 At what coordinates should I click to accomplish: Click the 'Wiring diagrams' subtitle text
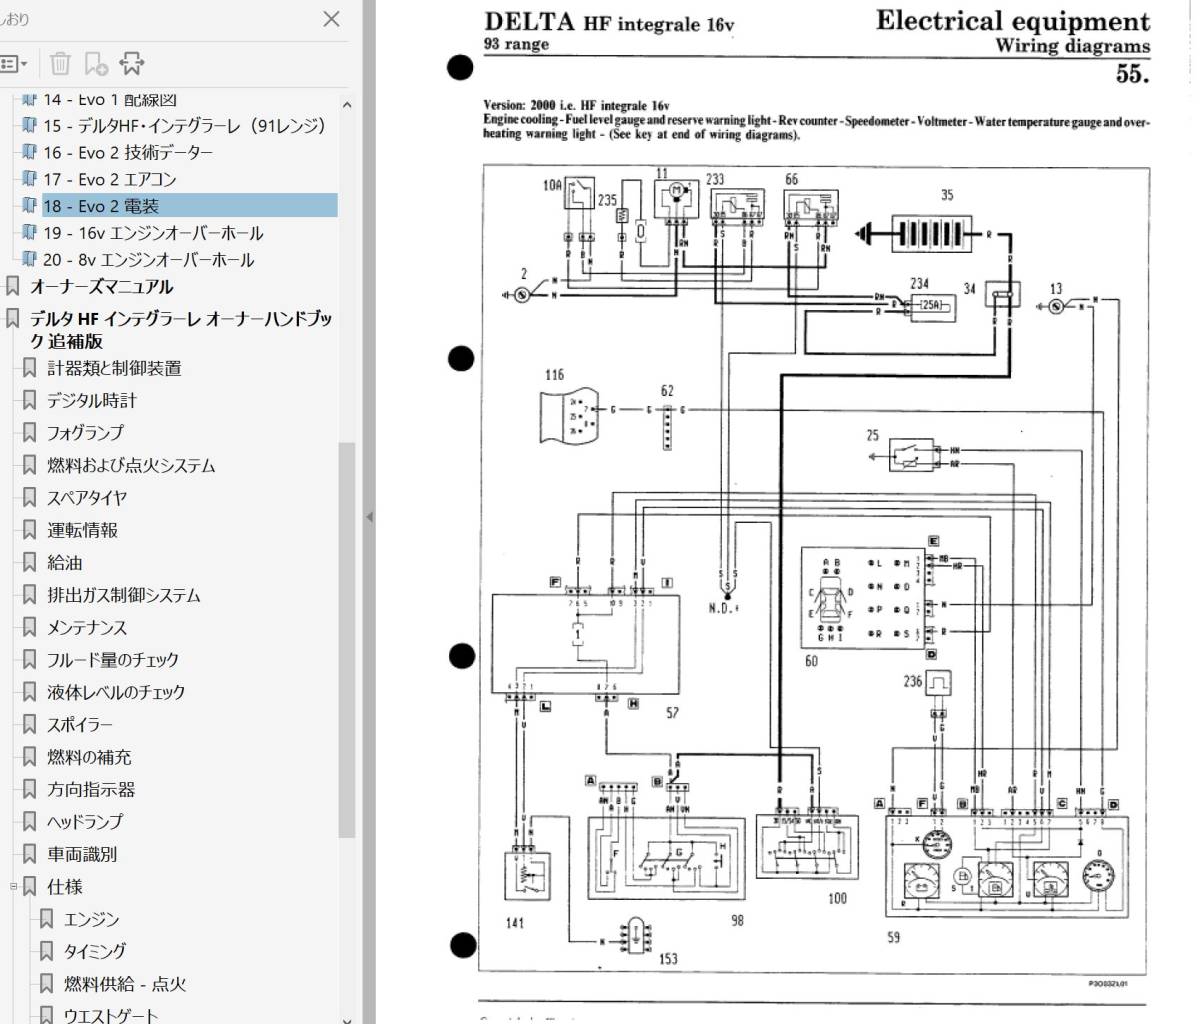(1072, 45)
